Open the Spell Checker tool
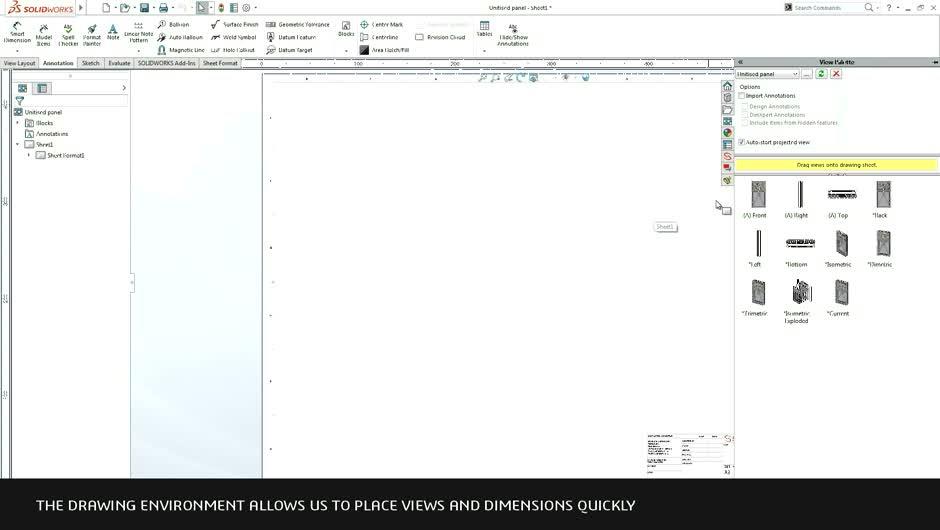The height and width of the screenshot is (530, 940). 68,34
